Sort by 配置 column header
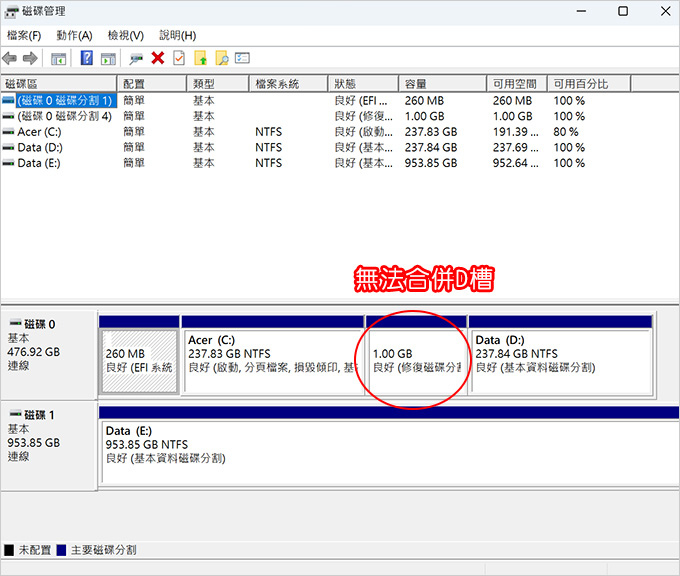Image resolution: width=680 pixels, height=576 pixels. (152, 84)
